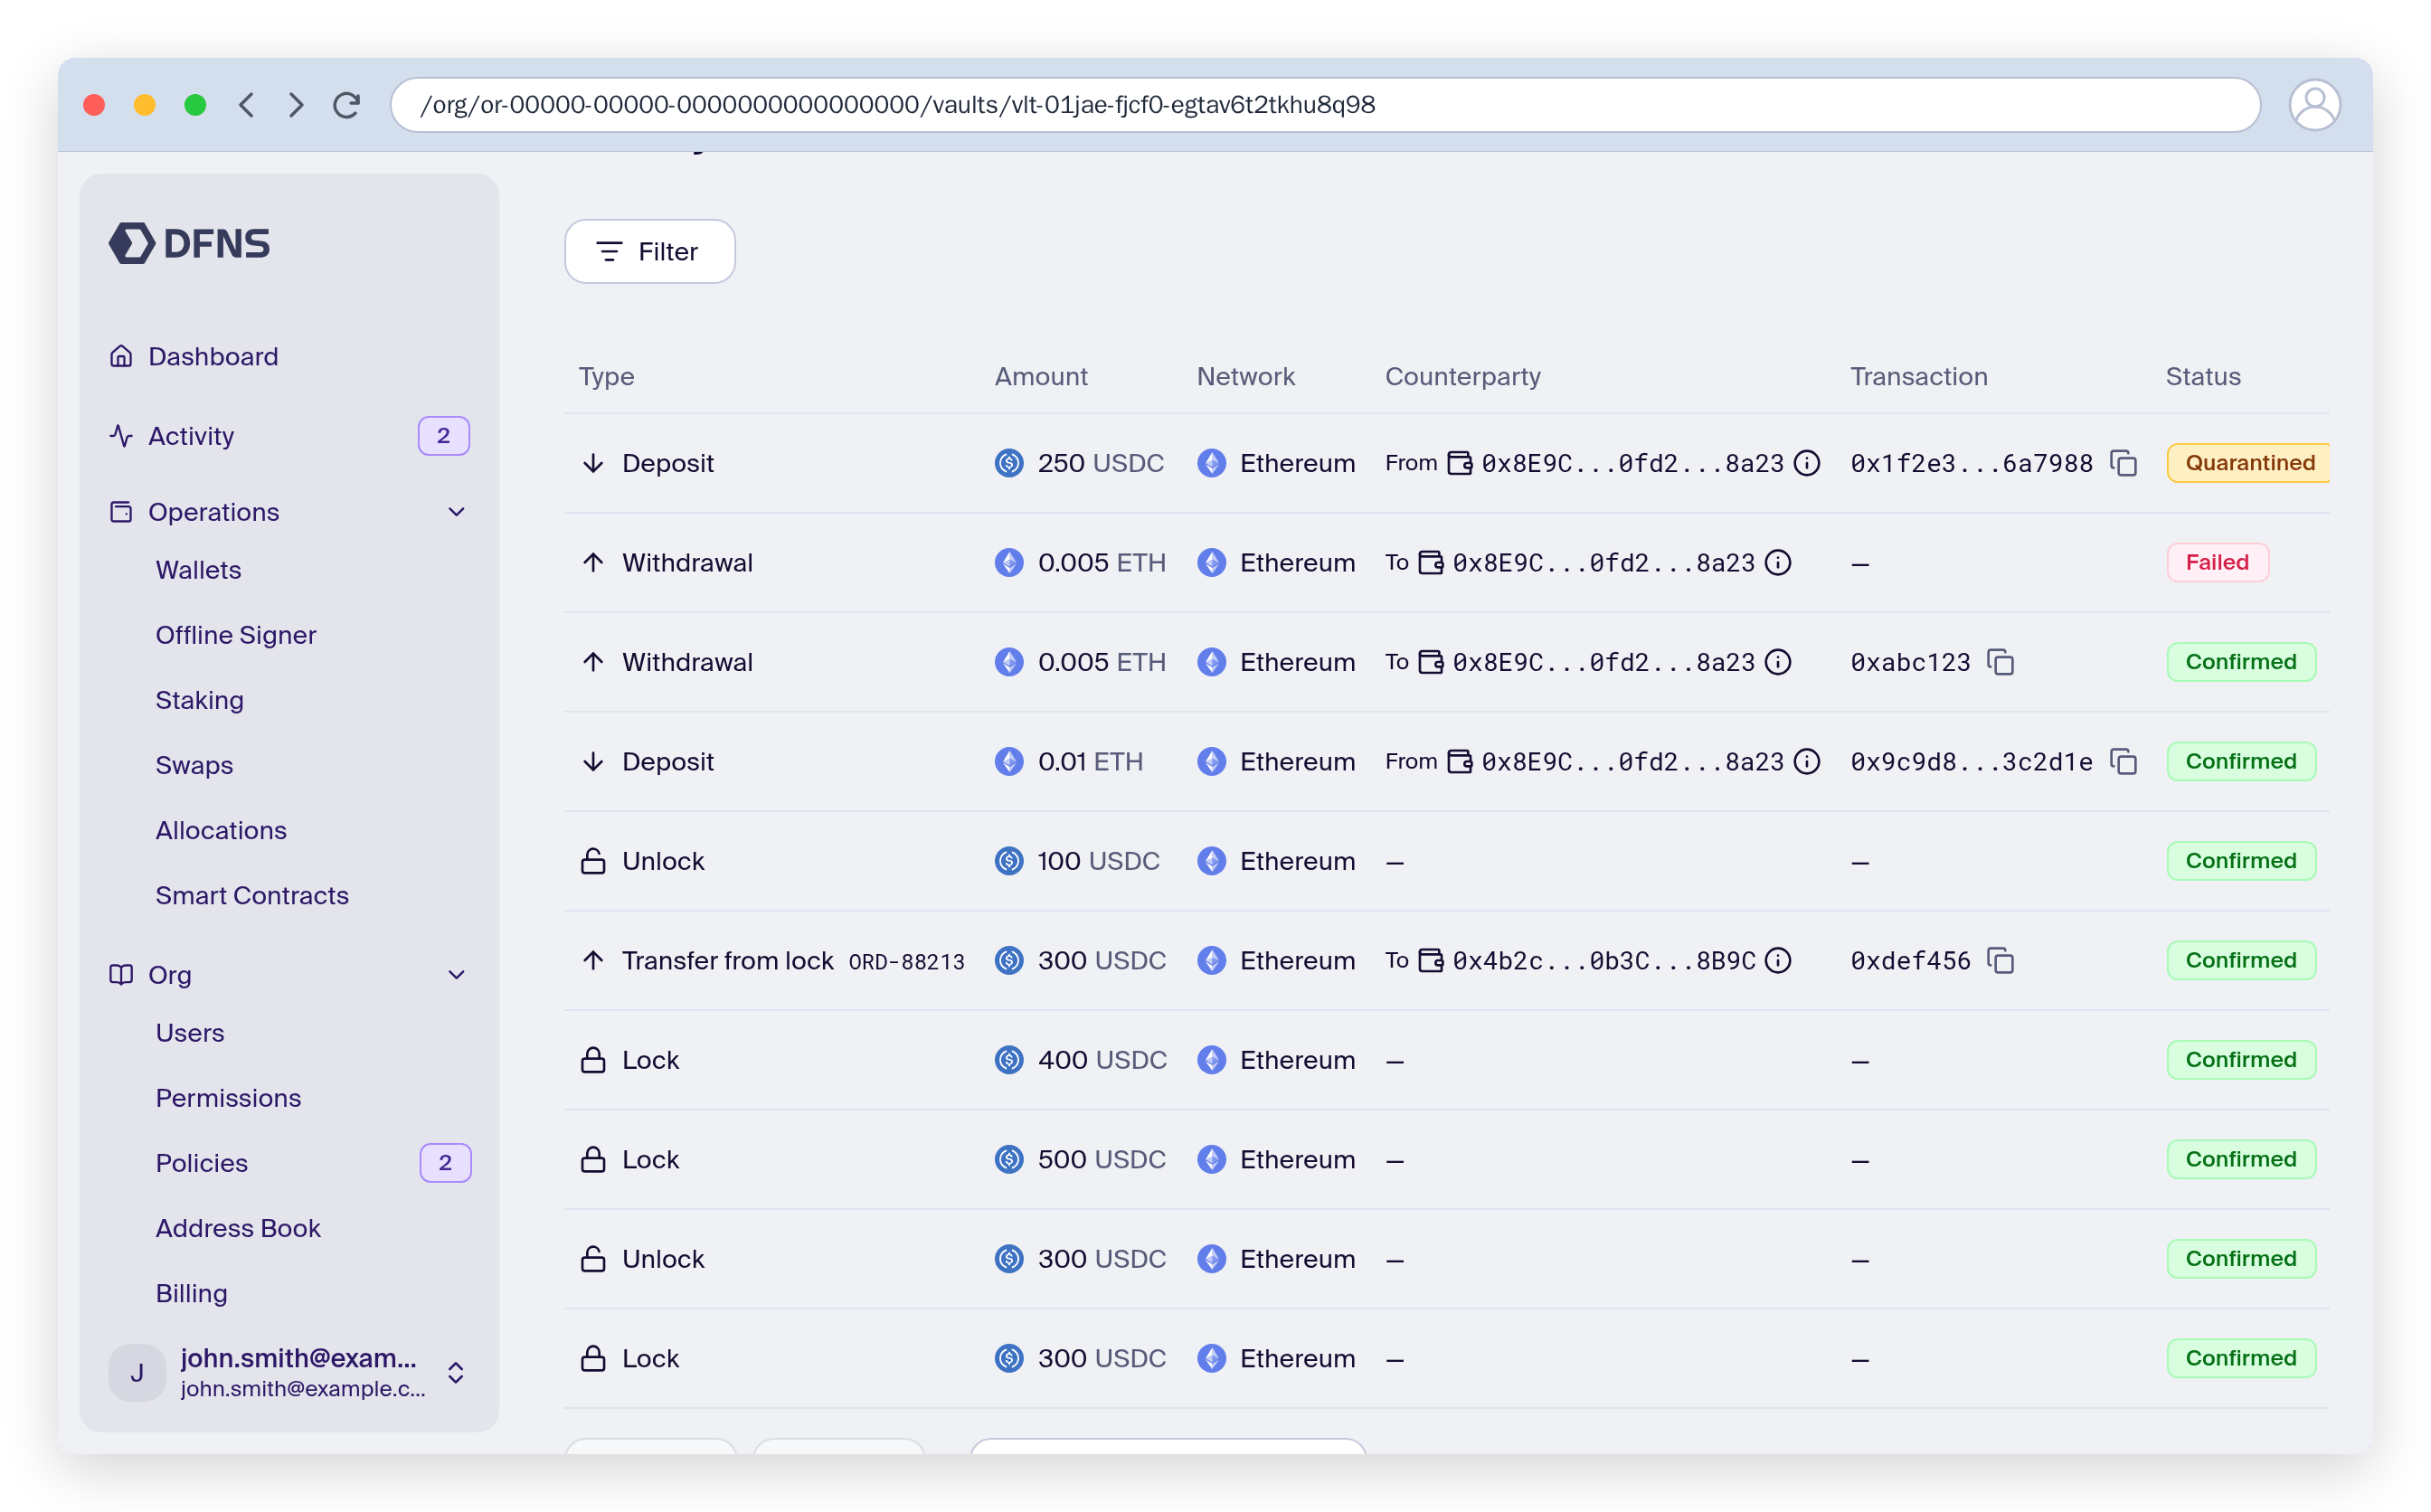Viewport: 2431px width, 1512px height.
Task: Collapse the Operations section
Action: point(457,512)
